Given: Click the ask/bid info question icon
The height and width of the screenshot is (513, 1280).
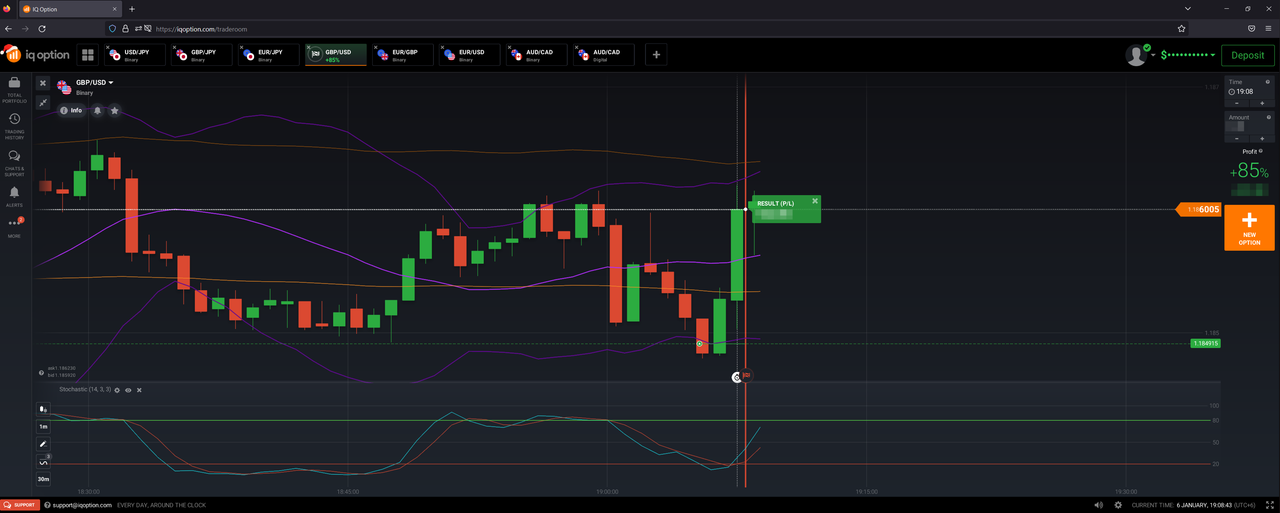Looking at the screenshot, I should click(41, 372).
